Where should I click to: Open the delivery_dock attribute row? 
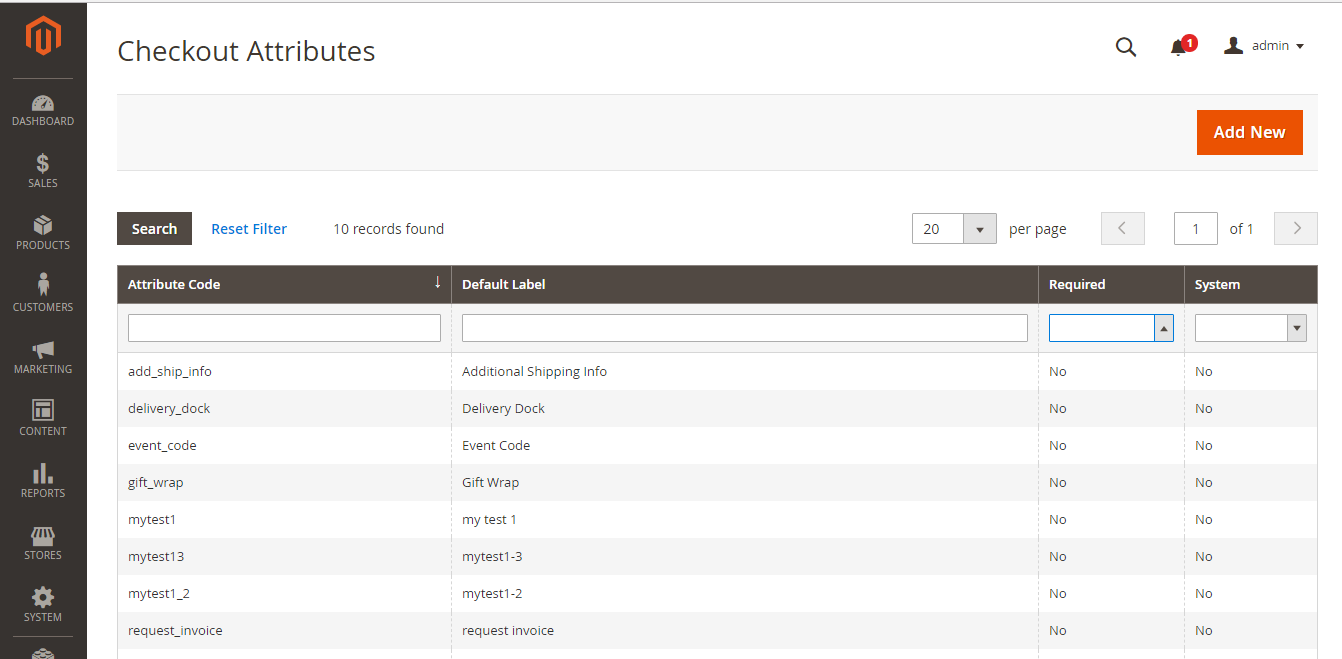click(717, 408)
